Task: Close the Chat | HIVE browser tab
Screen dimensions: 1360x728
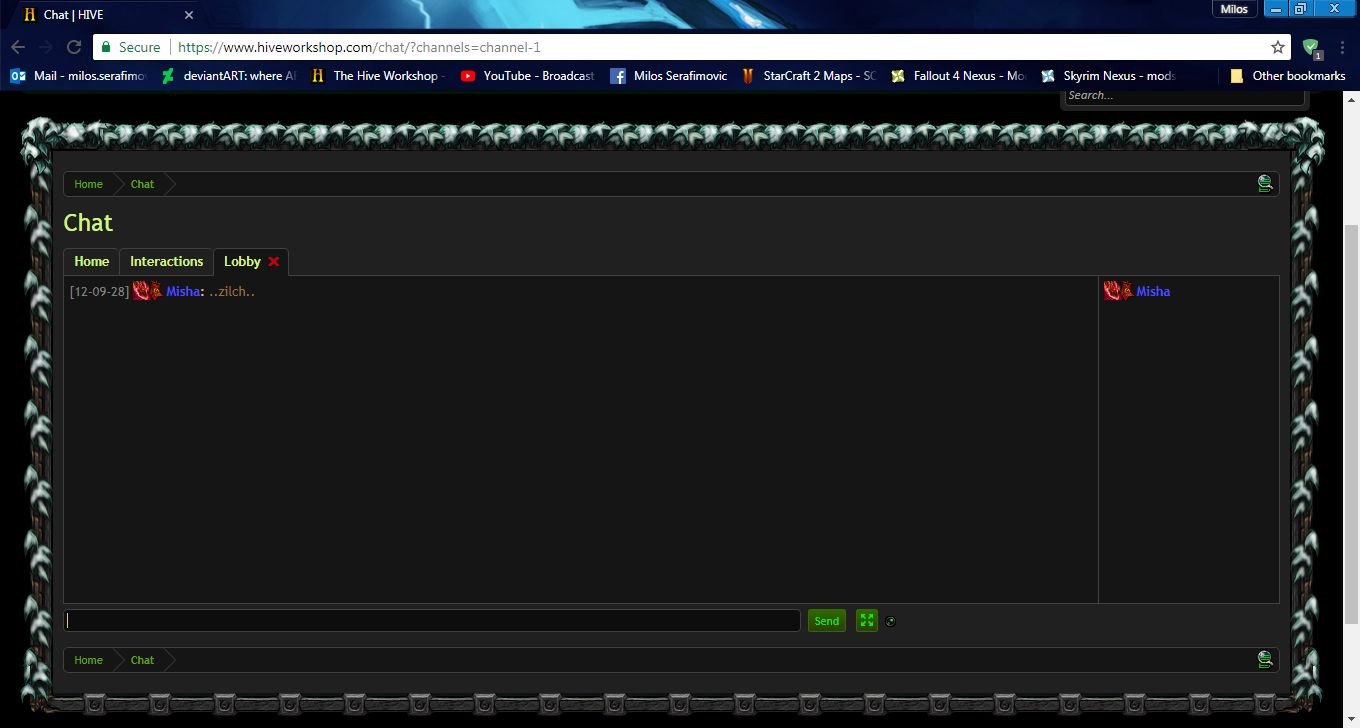Action: (x=189, y=15)
